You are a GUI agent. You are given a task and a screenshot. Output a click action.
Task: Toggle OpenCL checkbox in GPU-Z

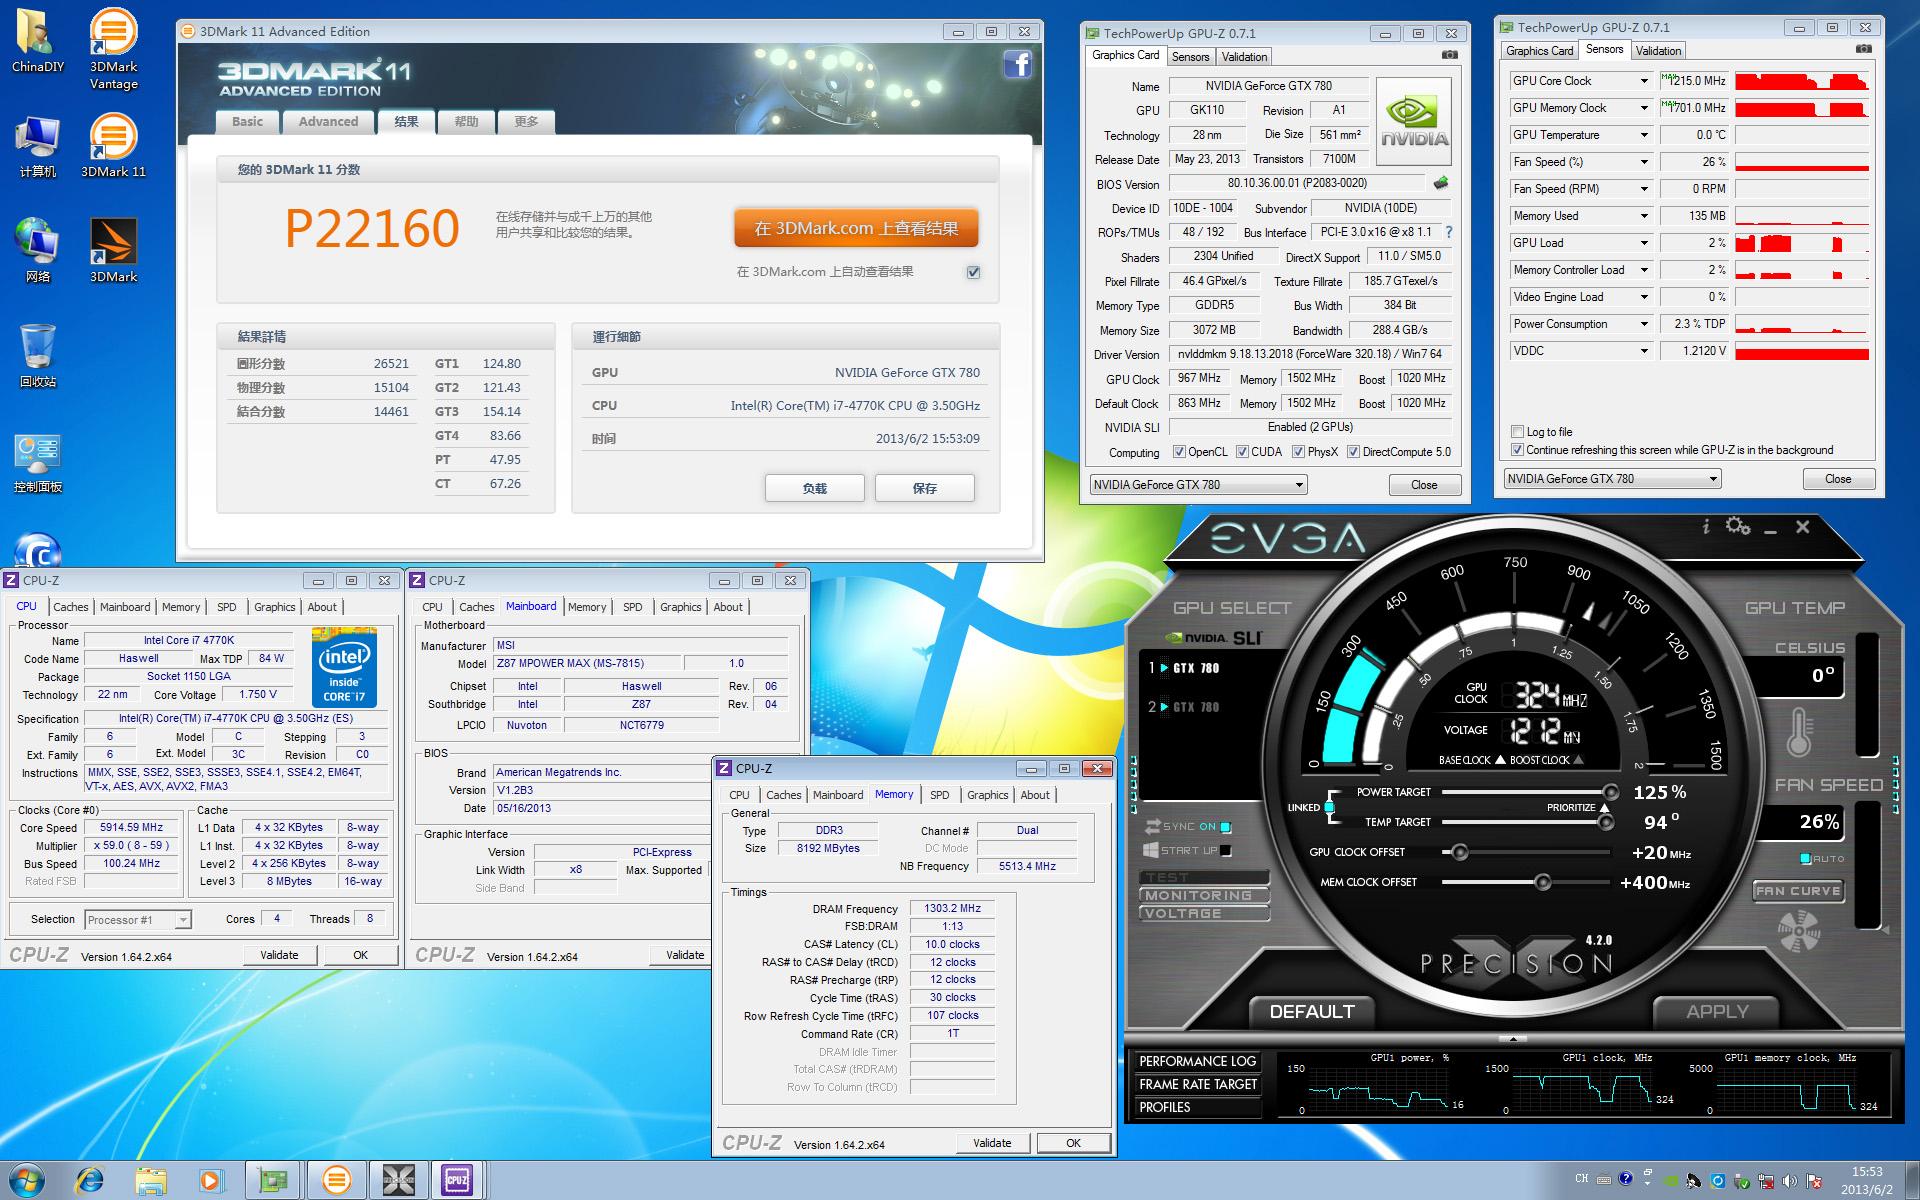1179,452
